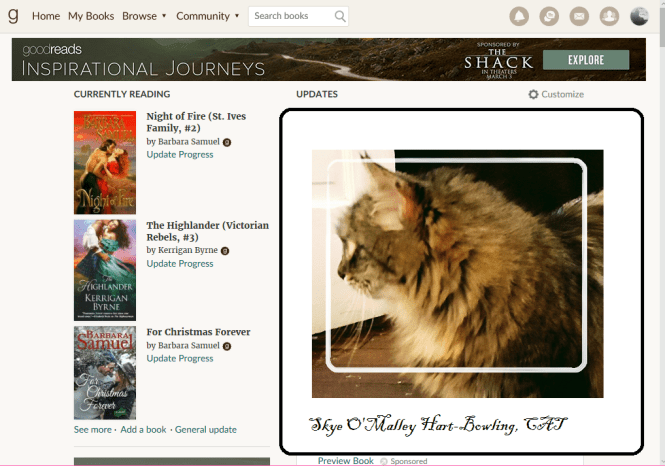Open the messages envelope icon
The width and height of the screenshot is (665, 466).
579,16
